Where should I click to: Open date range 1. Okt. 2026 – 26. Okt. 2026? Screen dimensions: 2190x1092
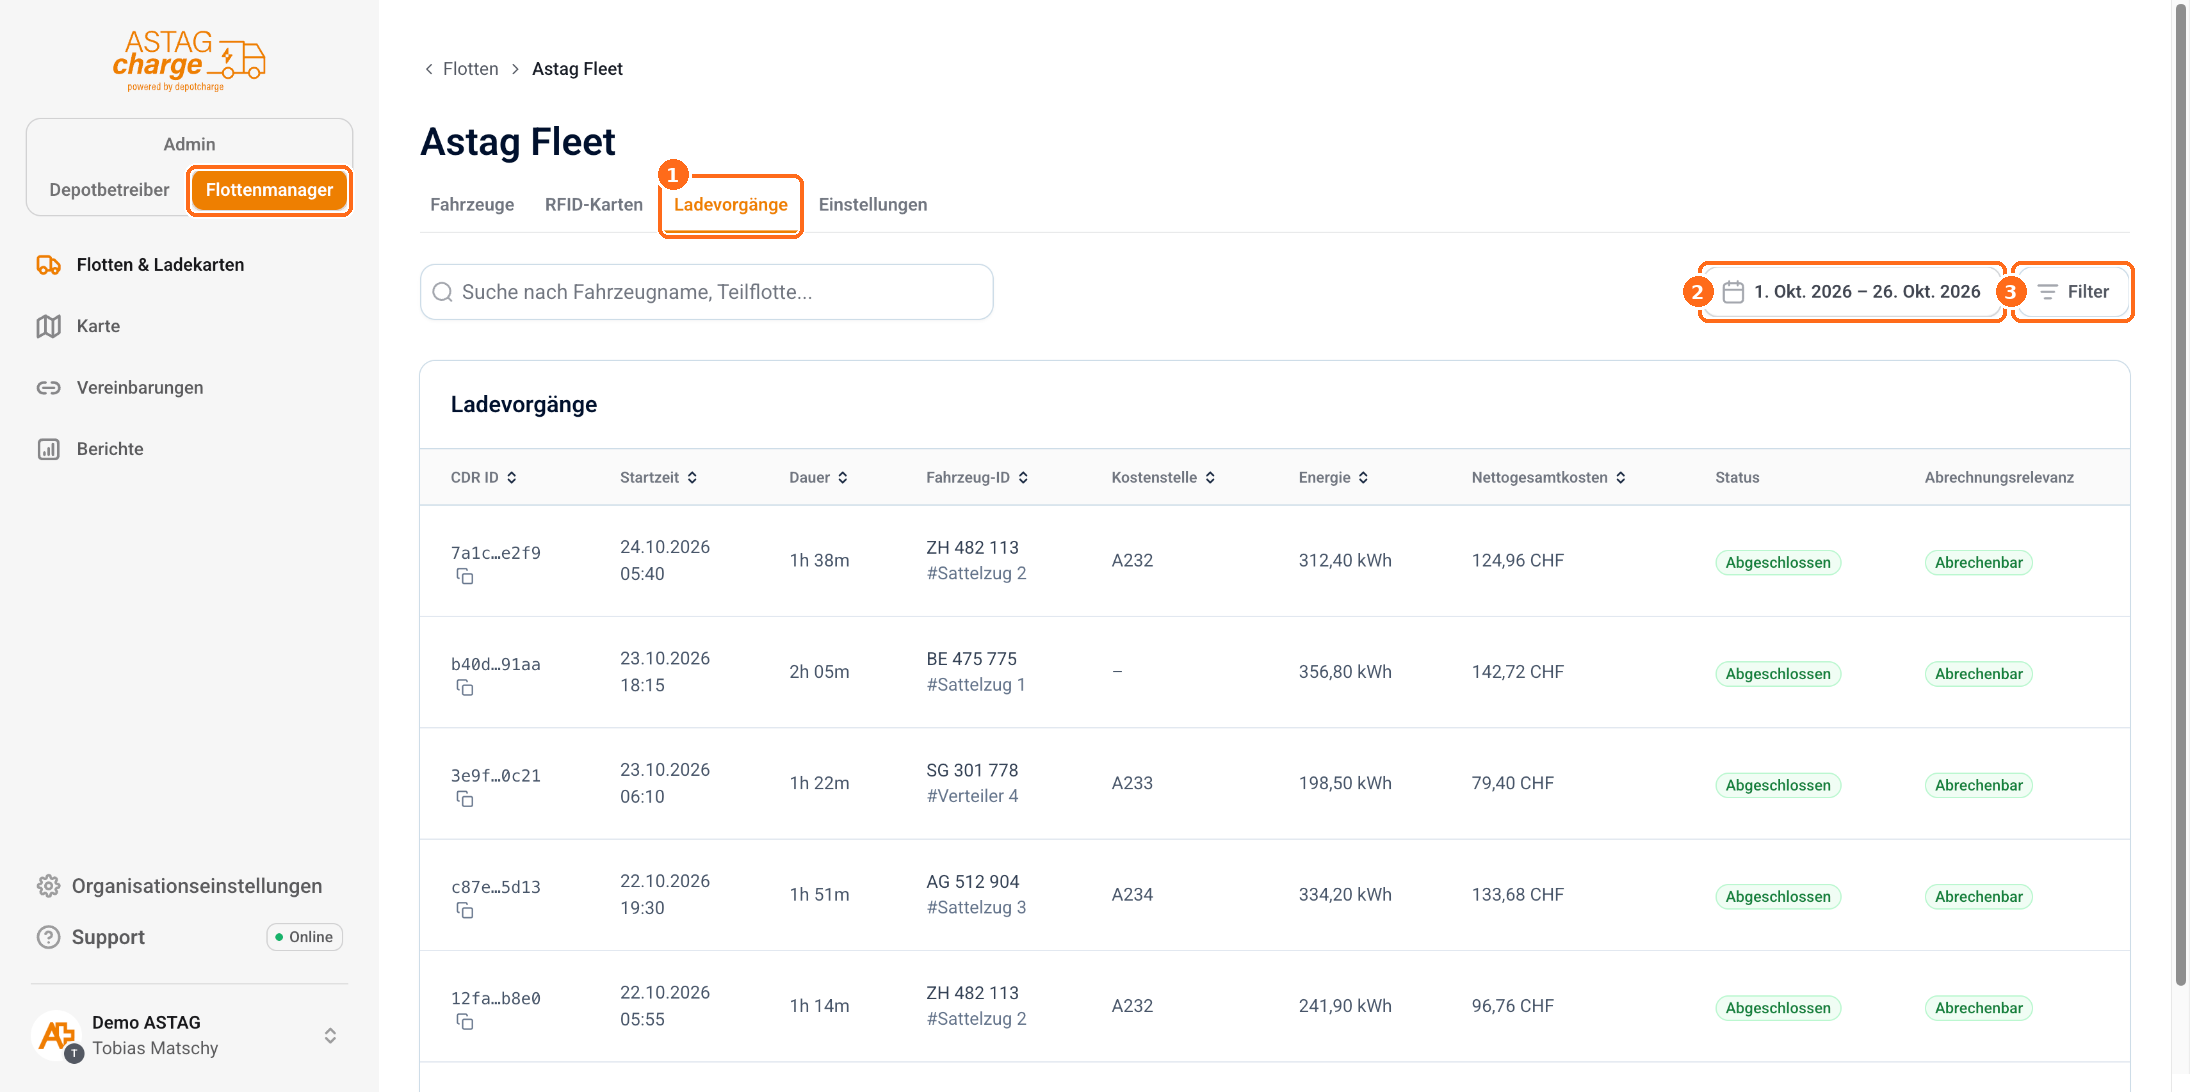point(1853,292)
